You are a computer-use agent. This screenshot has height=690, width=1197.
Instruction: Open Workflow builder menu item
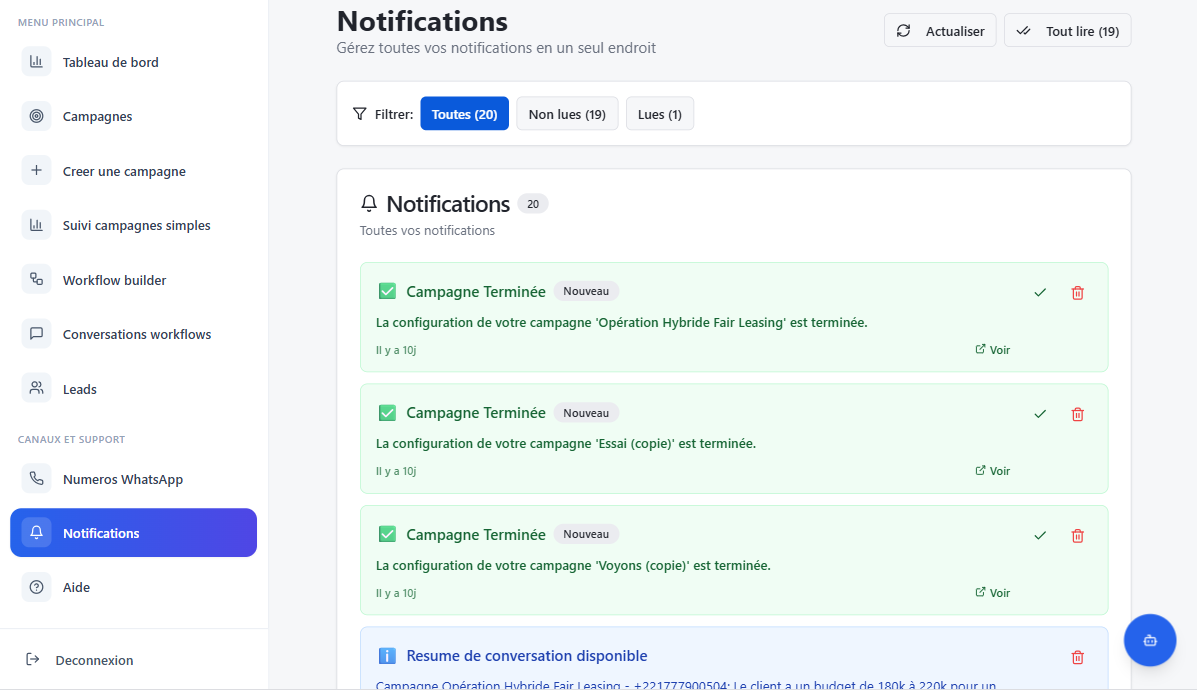pyautogui.click(x=134, y=280)
